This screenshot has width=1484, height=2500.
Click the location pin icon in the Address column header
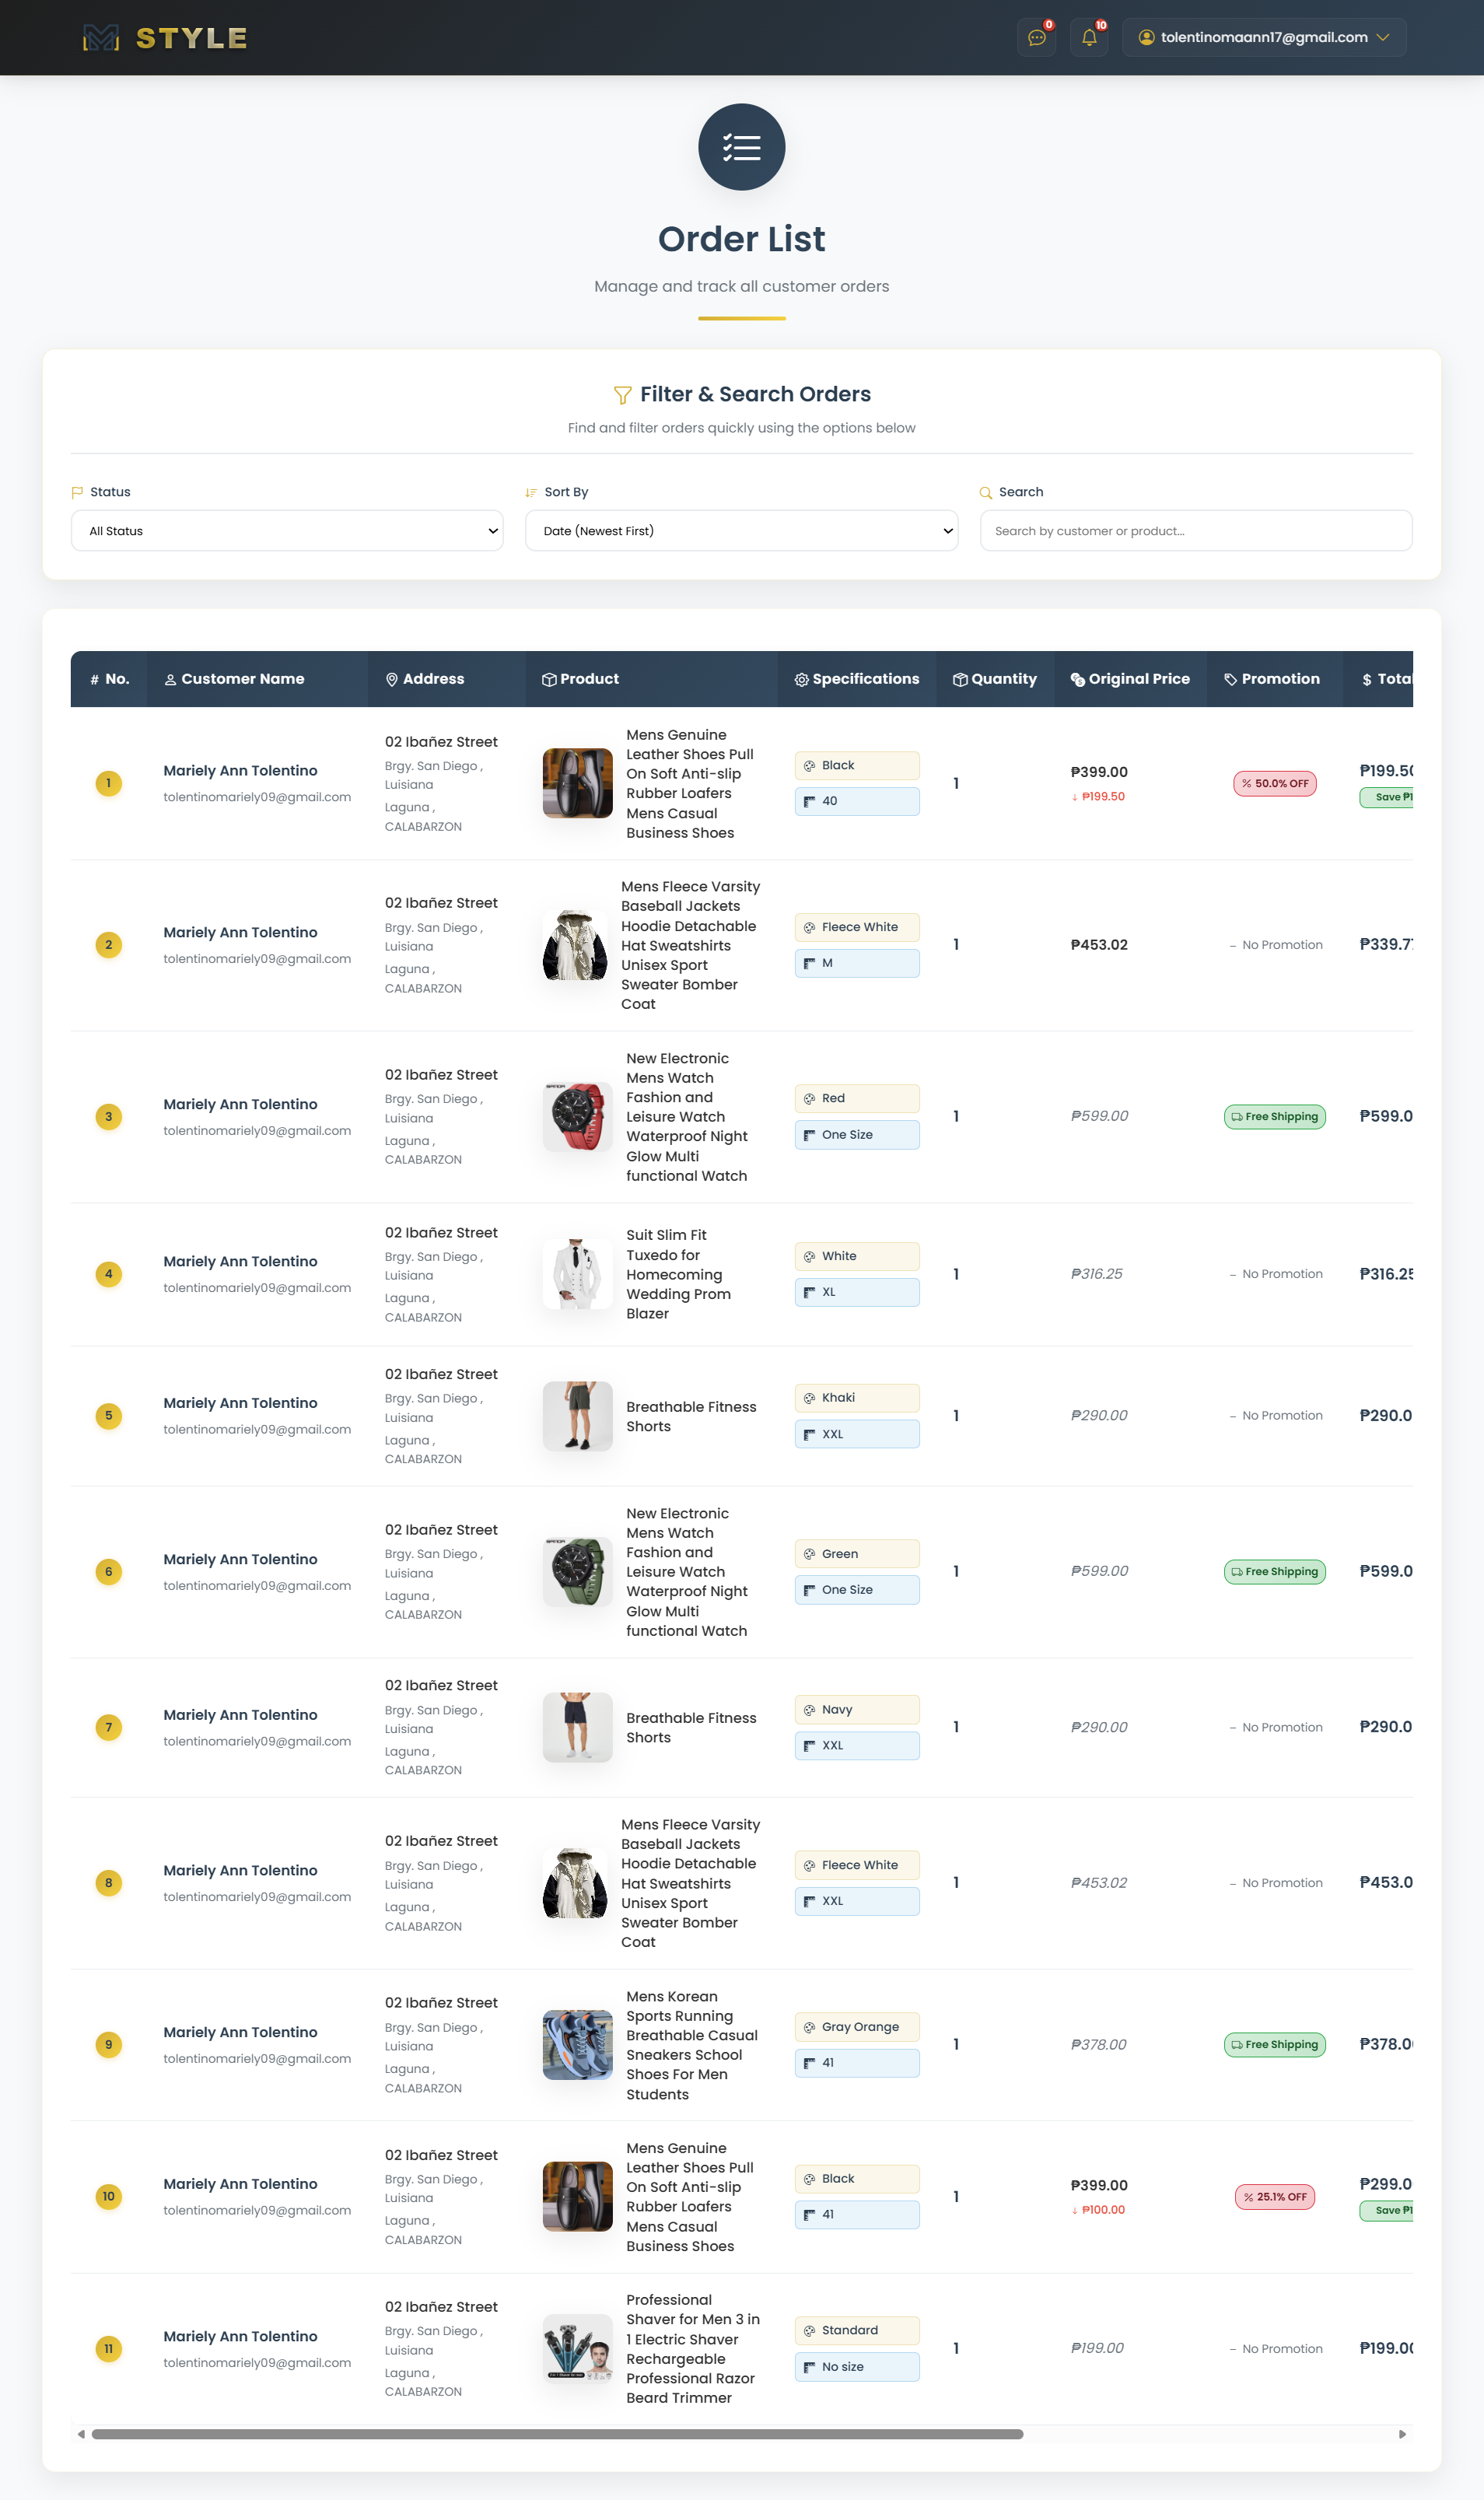(391, 679)
